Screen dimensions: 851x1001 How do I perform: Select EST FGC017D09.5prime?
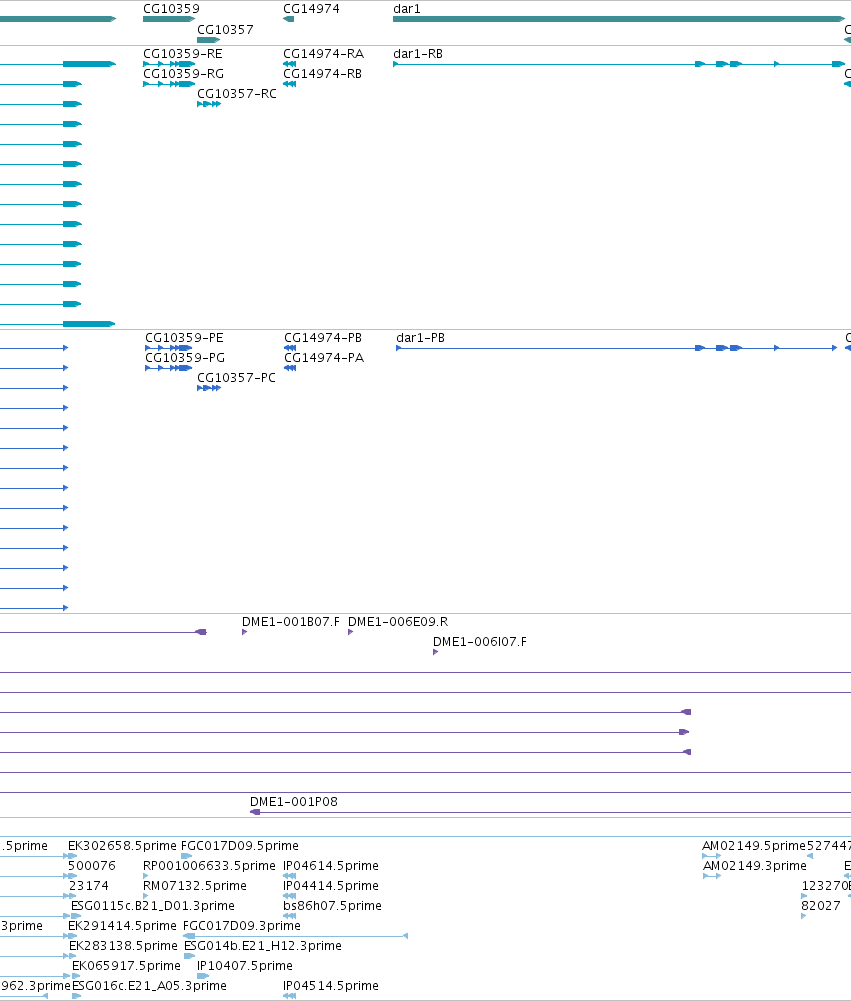tap(239, 846)
